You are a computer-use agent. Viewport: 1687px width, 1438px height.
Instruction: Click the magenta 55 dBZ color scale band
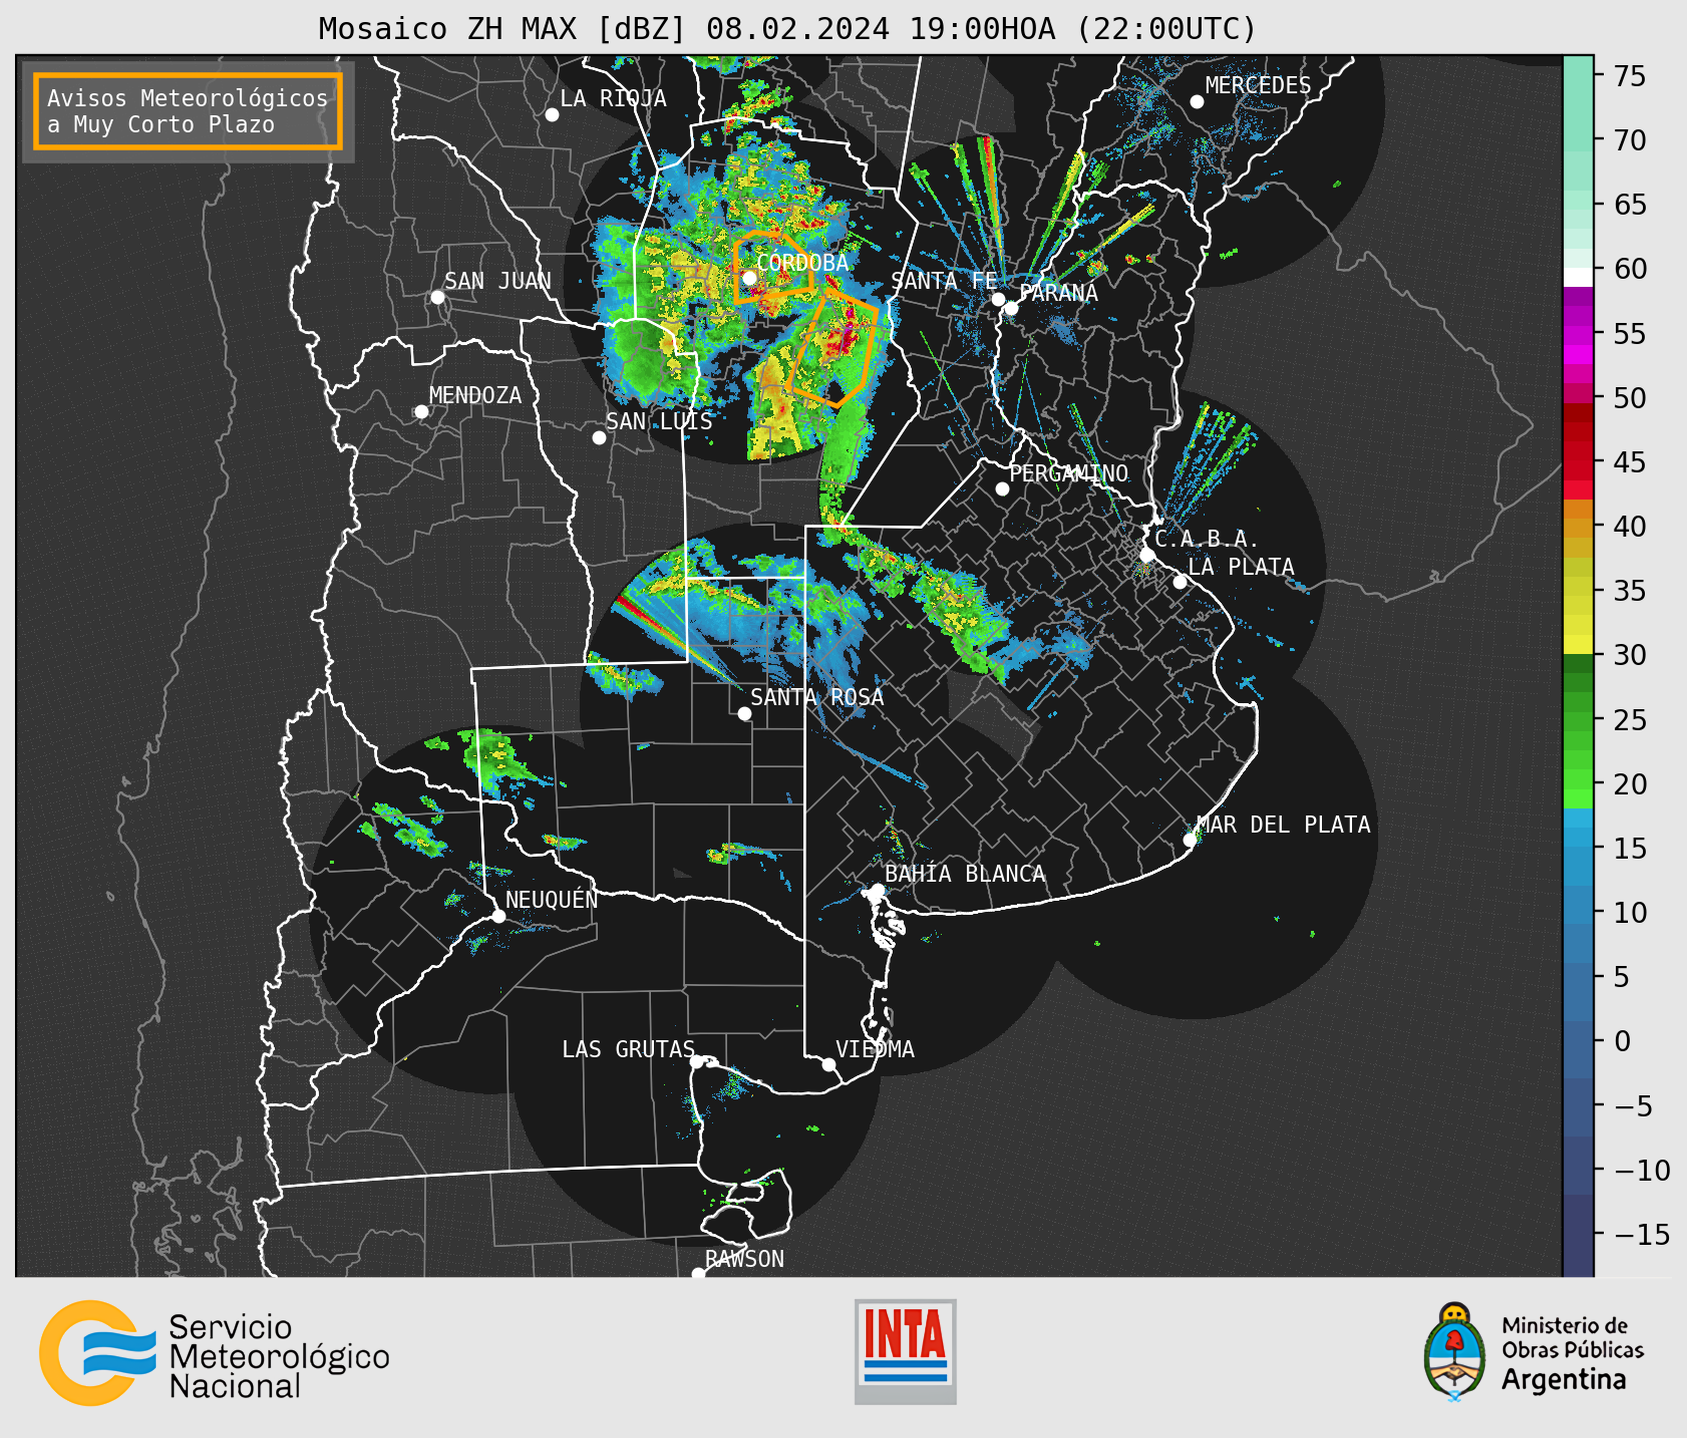pos(1578,335)
